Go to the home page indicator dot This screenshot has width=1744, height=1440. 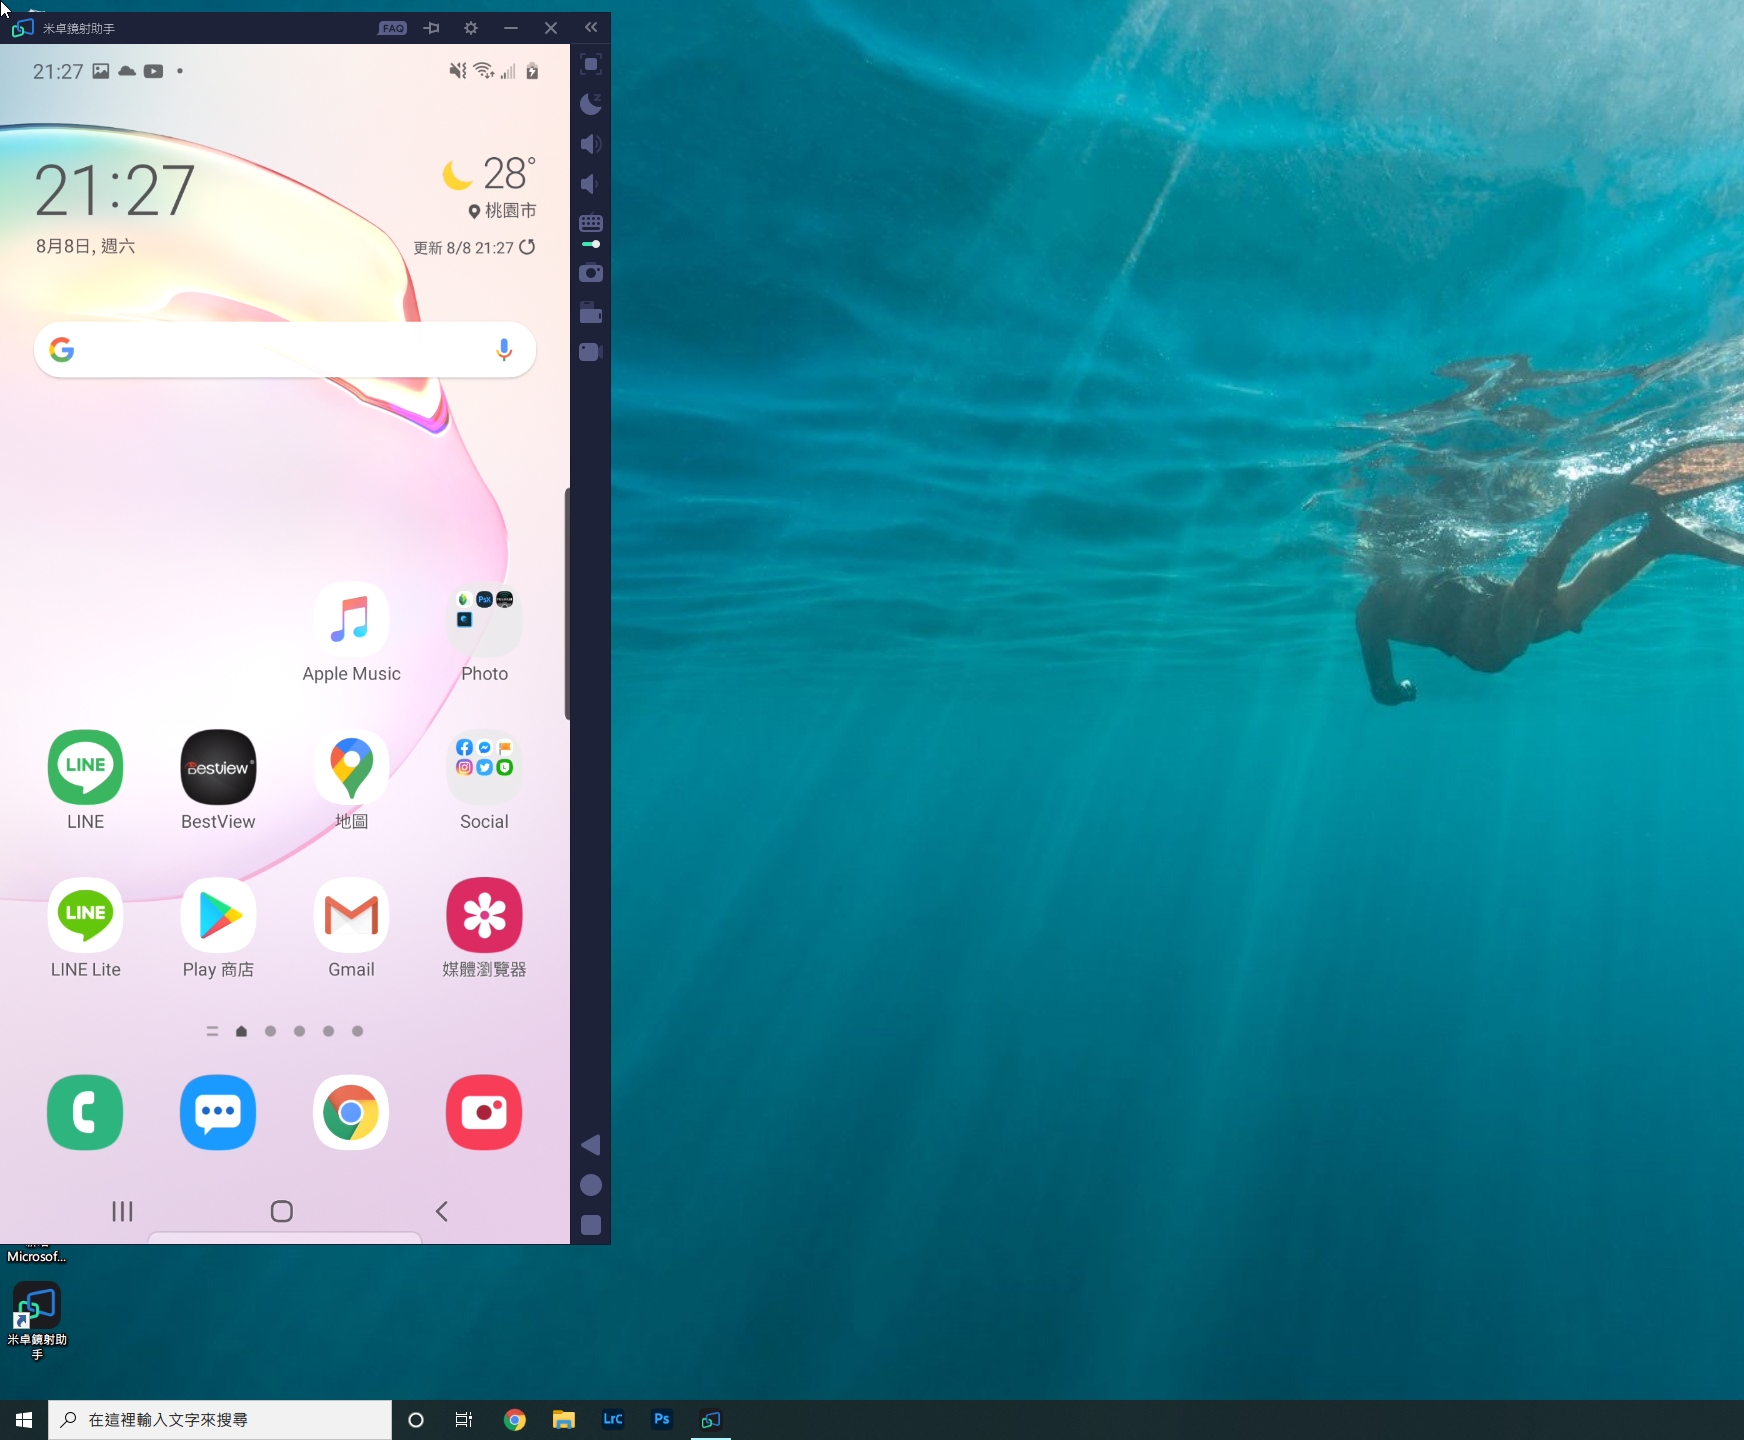click(241, 1031)
